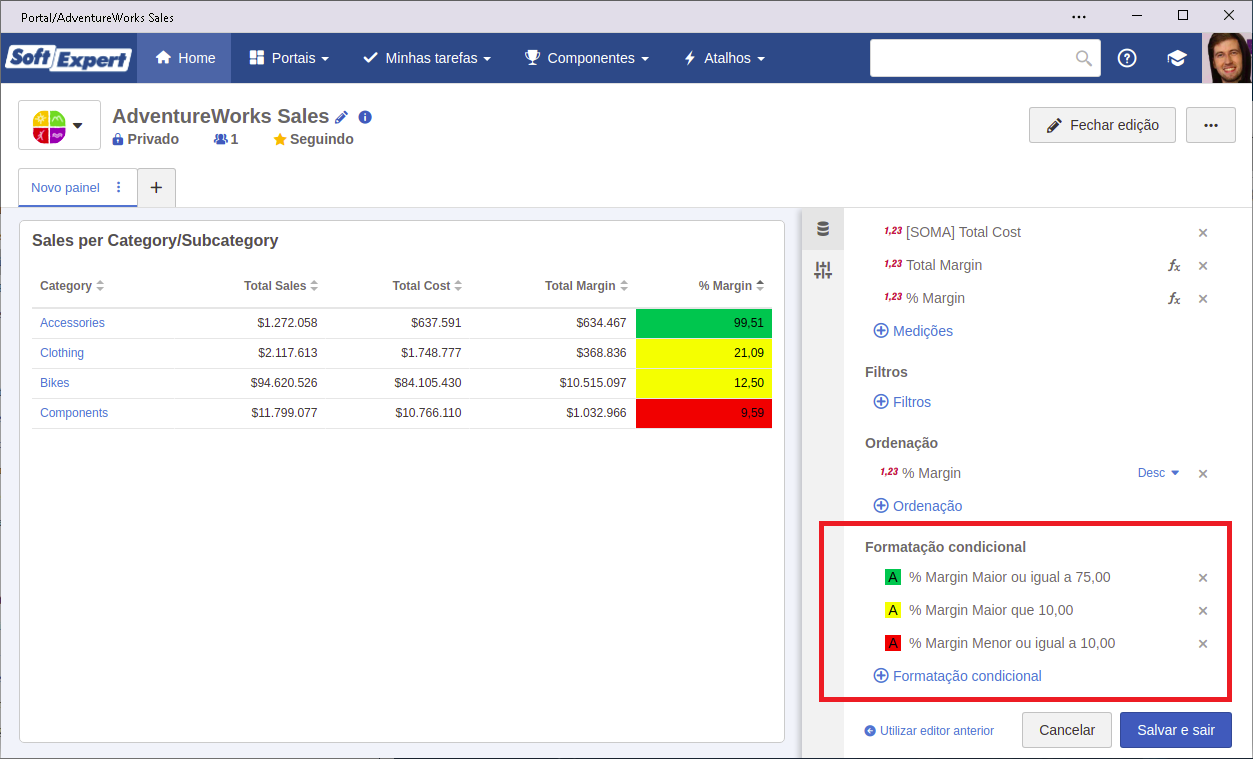Click the yellow format swatch
This screenshot has height=759, width=1253.
[x=893, y=610]
